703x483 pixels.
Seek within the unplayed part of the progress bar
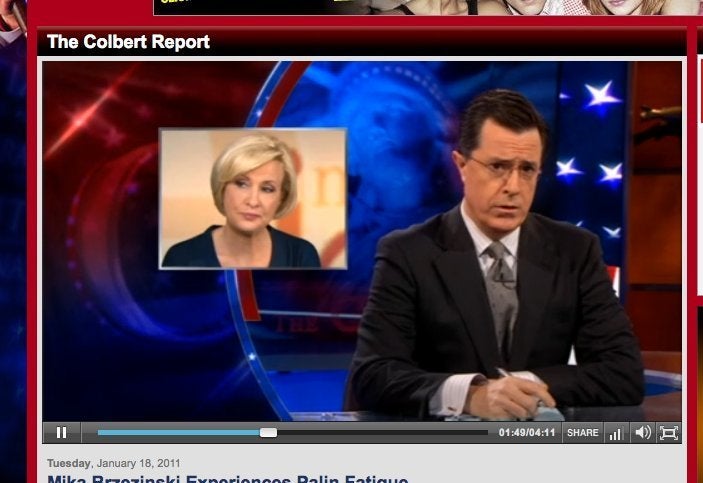(382, 432)
